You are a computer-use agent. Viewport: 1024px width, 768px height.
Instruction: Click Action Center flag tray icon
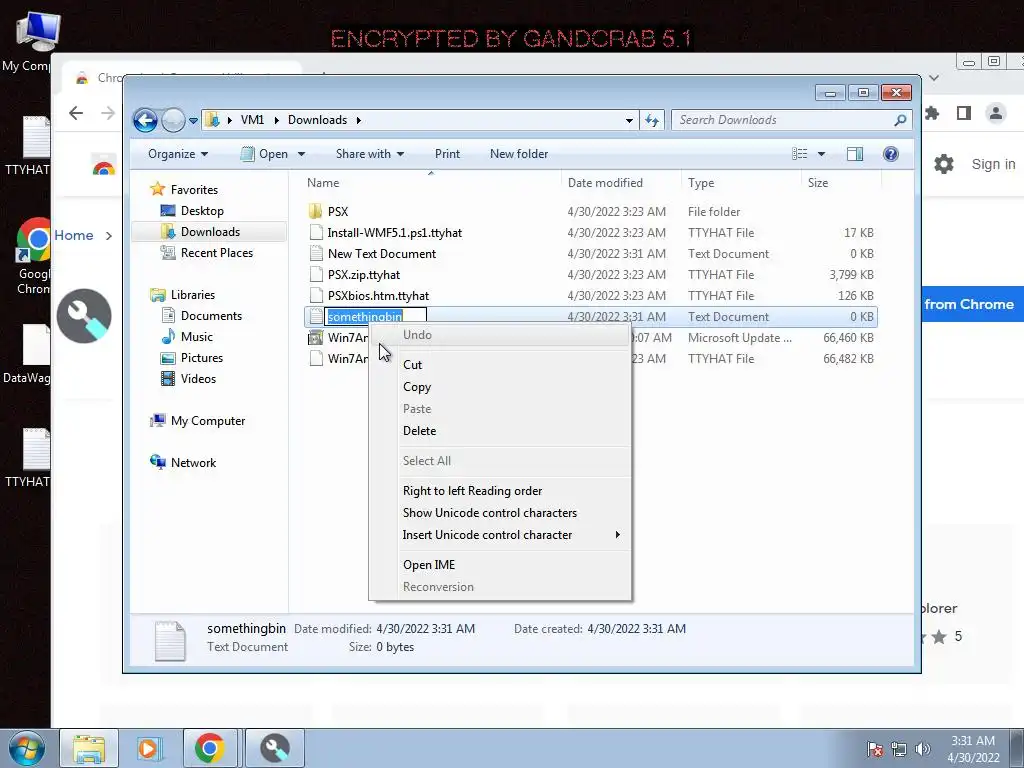tap(874, 749)
